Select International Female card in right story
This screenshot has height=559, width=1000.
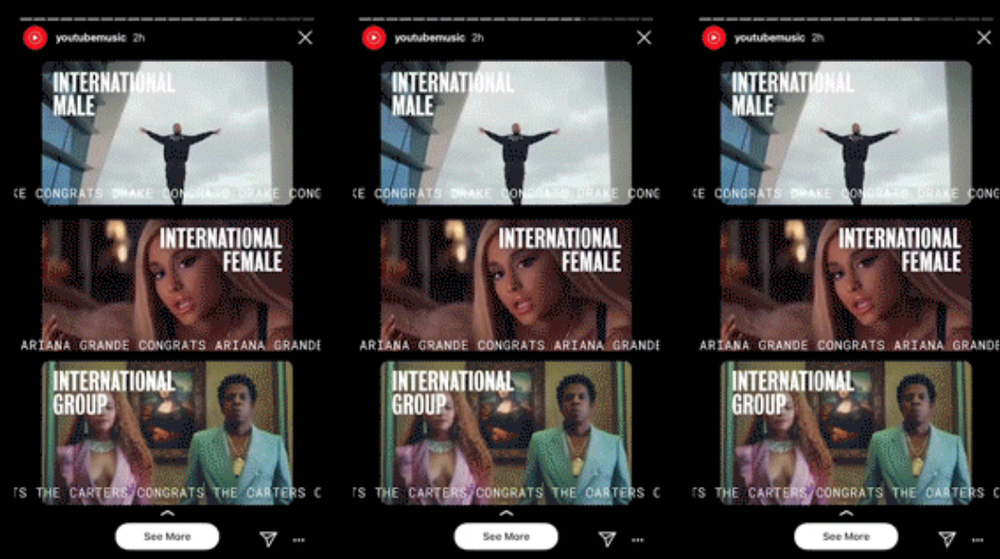point(846,284)
